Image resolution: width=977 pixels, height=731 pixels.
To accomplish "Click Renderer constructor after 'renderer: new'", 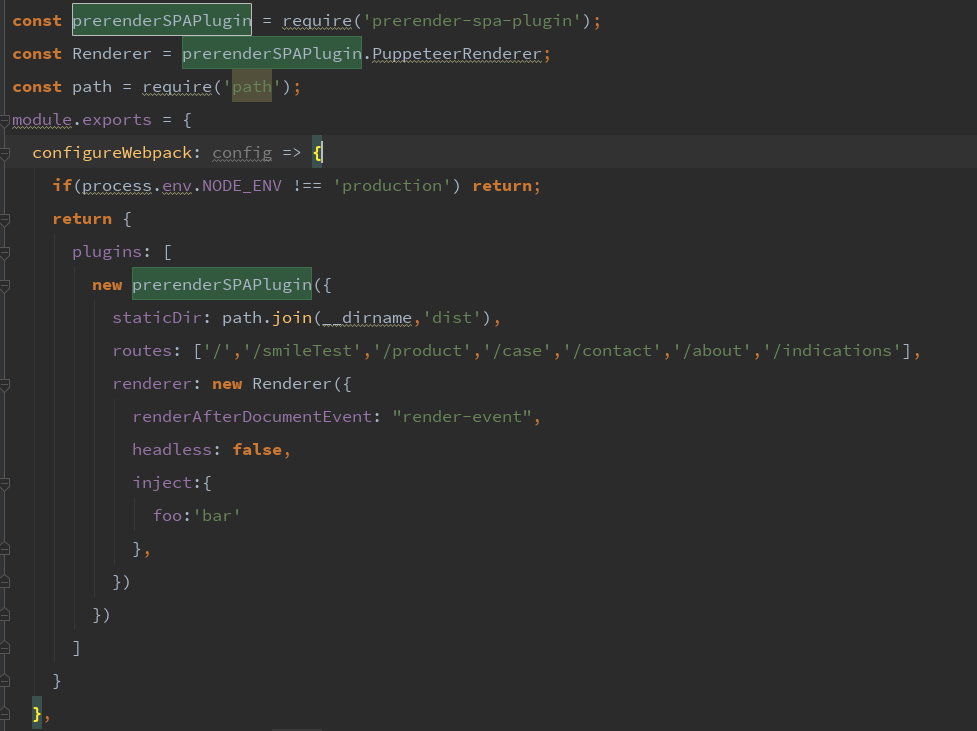I will coord(292,384).
